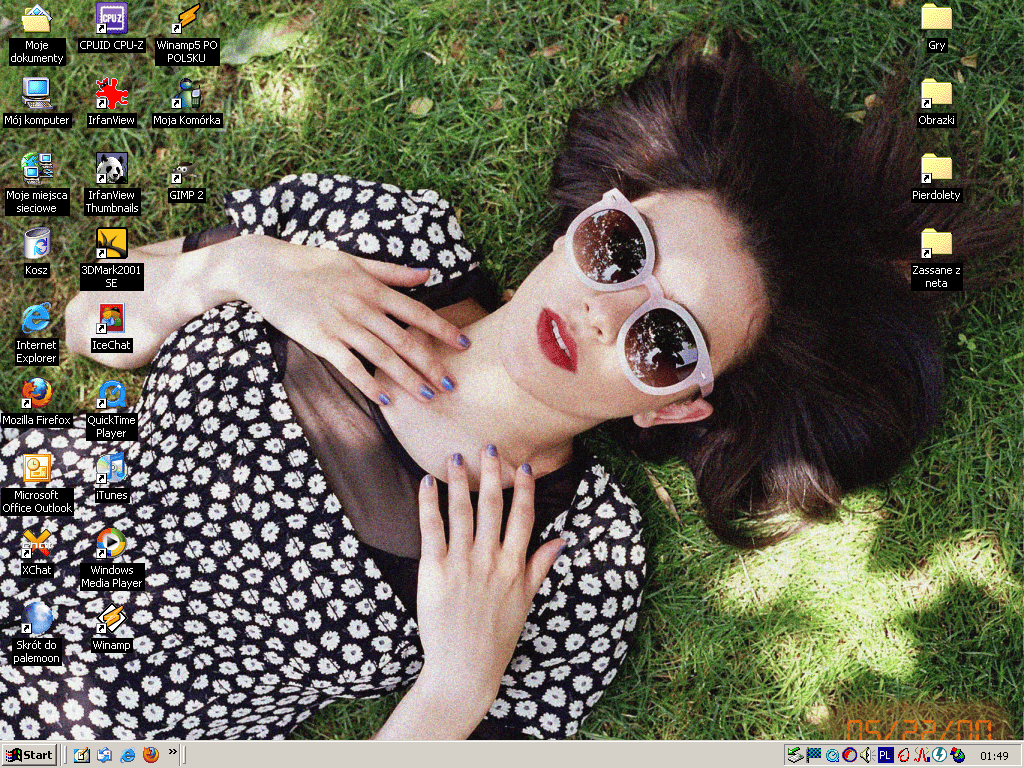
Task: Open the Gry folder shortcut
Action: (936, 18)
